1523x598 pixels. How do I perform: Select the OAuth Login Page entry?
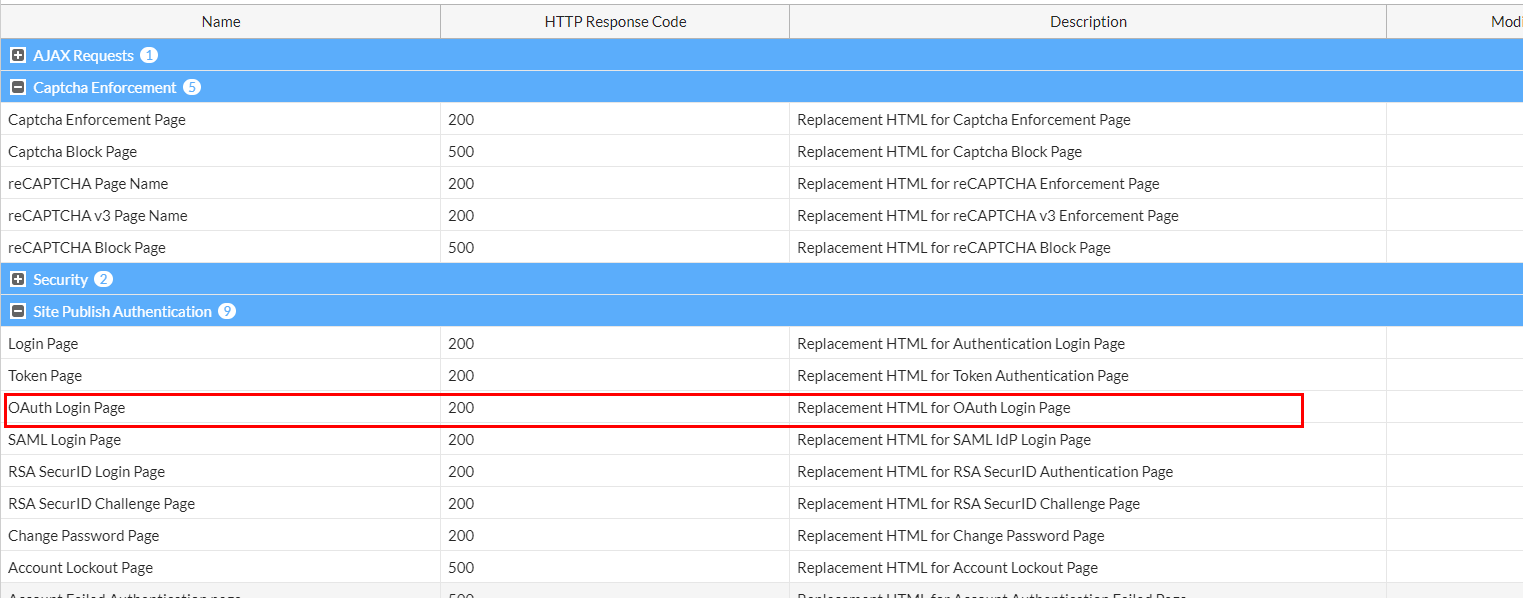(67, 408)
